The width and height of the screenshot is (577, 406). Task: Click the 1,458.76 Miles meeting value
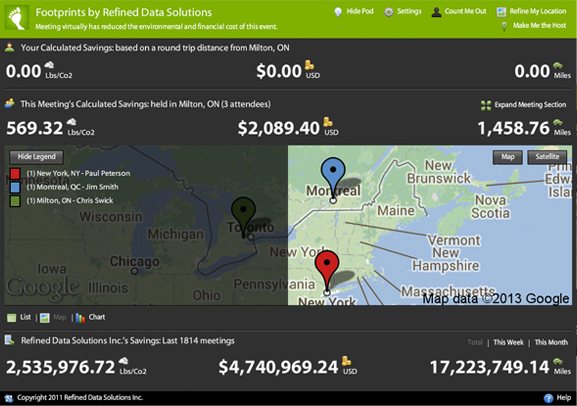pos(513,128)
